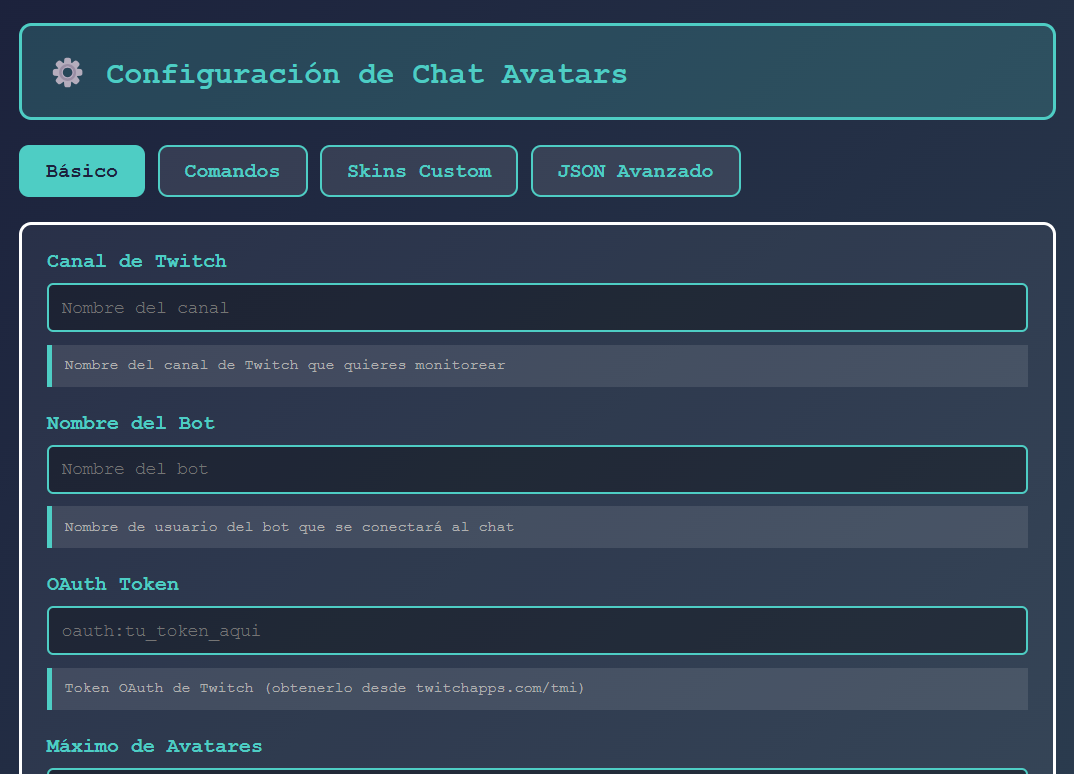Click the Nombre del Bot label
The image size is (1074, 774).
click(131, 423)
